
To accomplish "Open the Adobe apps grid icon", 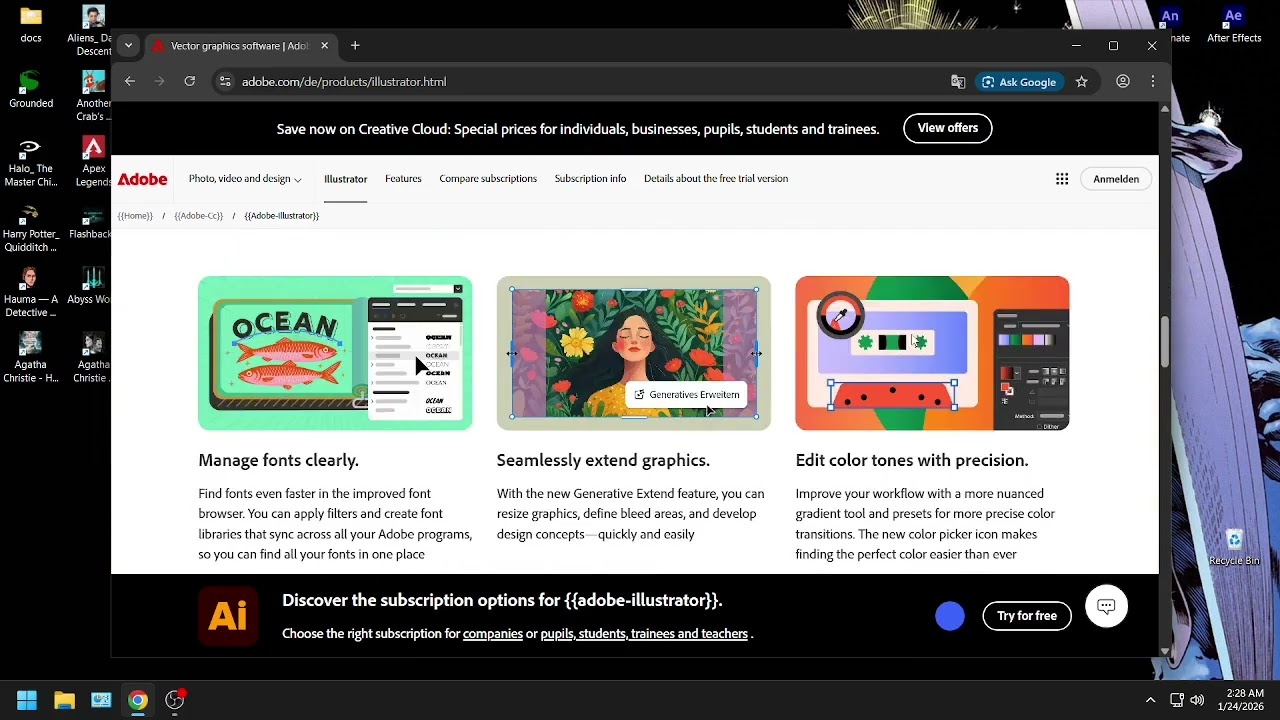I will [1062, 179].
